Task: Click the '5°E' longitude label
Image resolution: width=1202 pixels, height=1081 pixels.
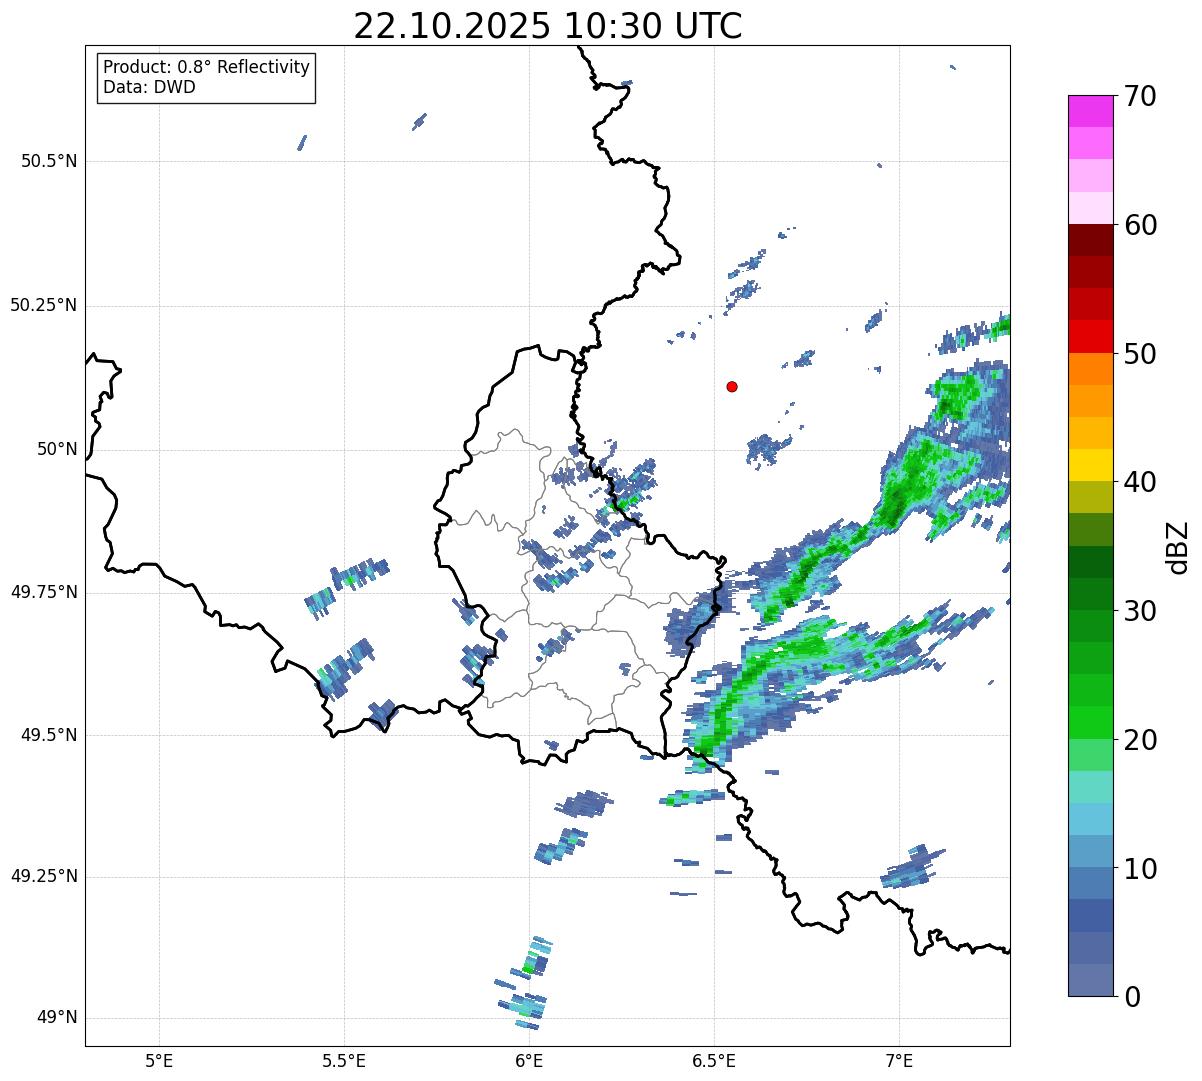Action: click(159, 1060)
